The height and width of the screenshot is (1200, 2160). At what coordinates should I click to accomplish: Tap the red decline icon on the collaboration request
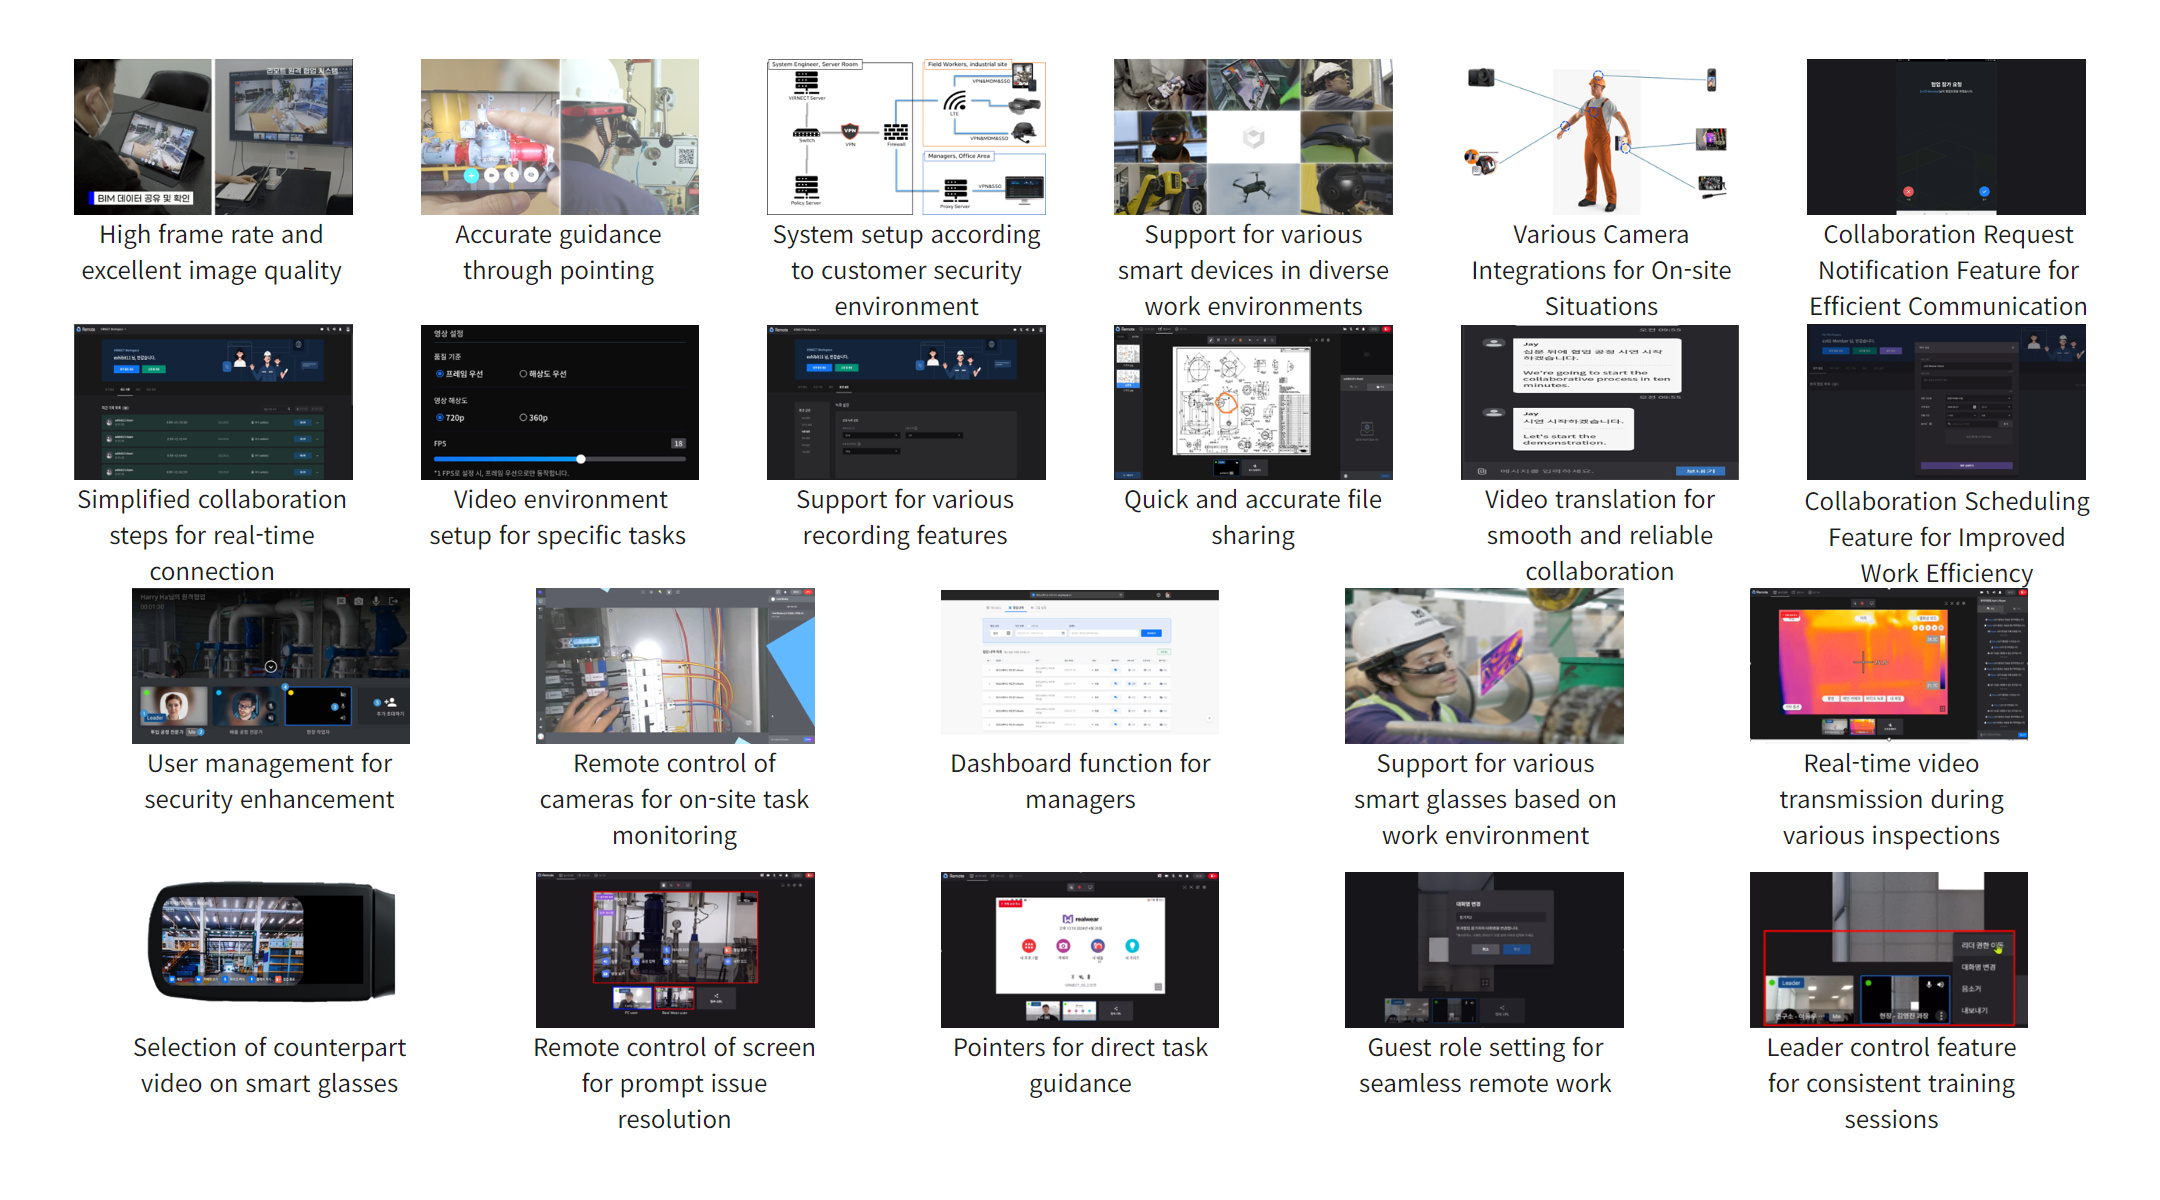coord(1908,191)
